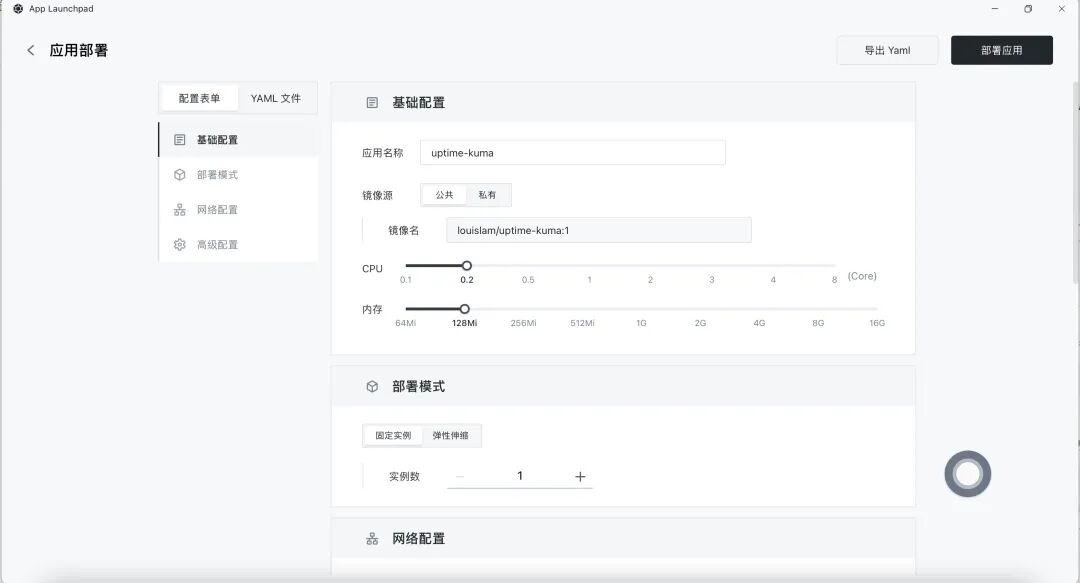Click the 4G memory label
Screen dimensions: 1080x583
(x=759, y=323)
